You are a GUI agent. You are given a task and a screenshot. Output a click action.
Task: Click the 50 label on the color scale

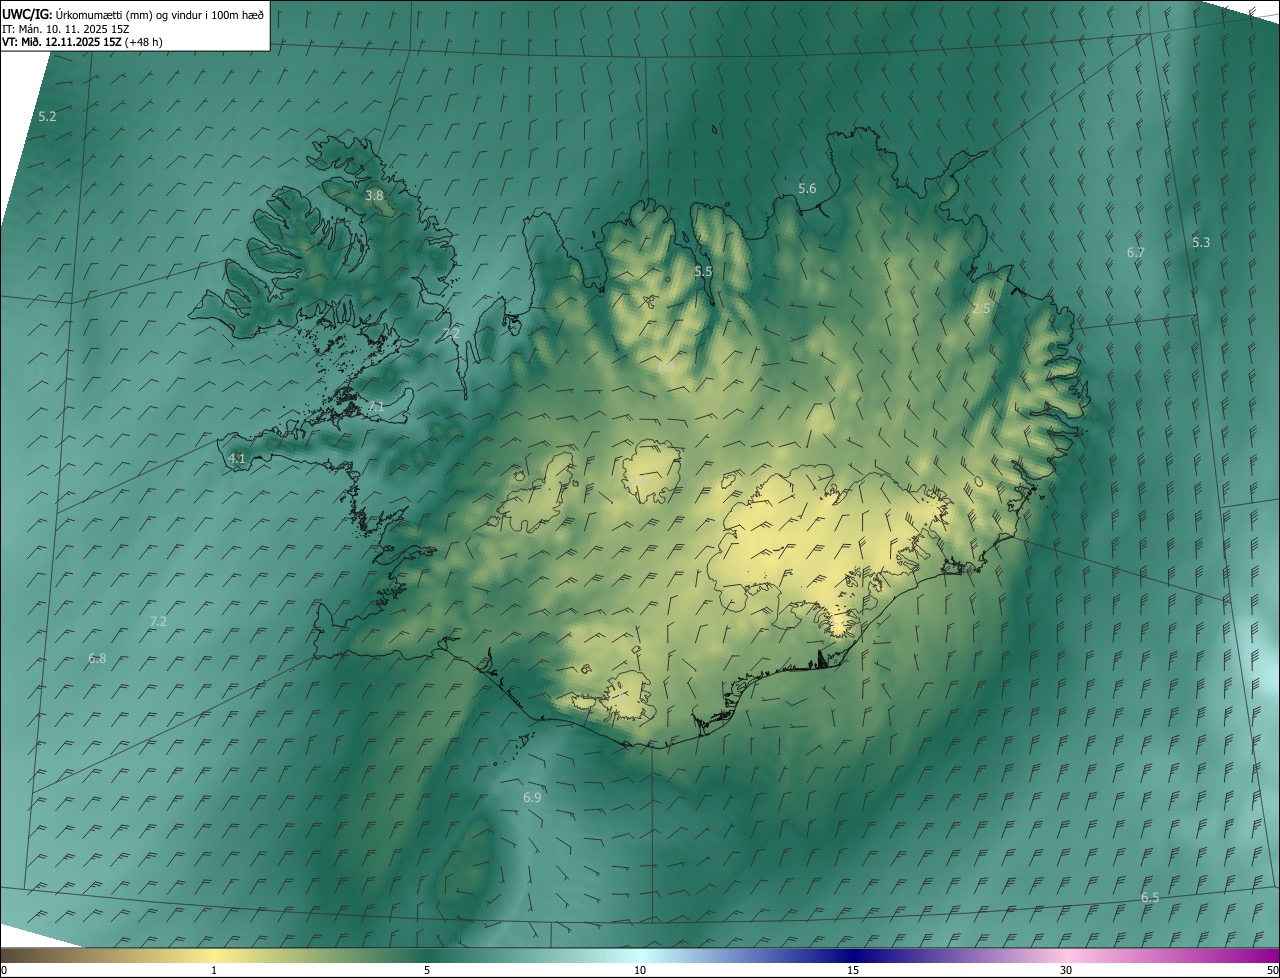coord(1272,971)
